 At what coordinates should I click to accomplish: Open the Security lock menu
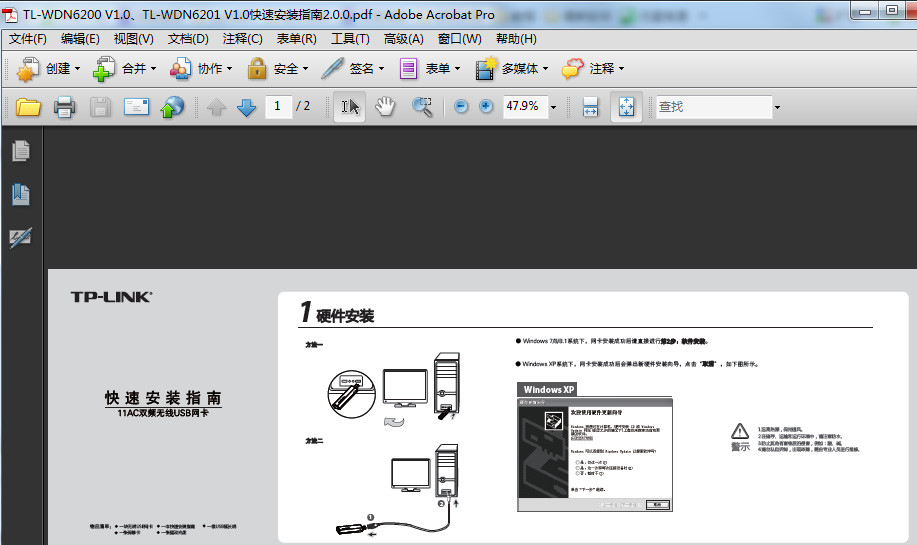[277, 68]
